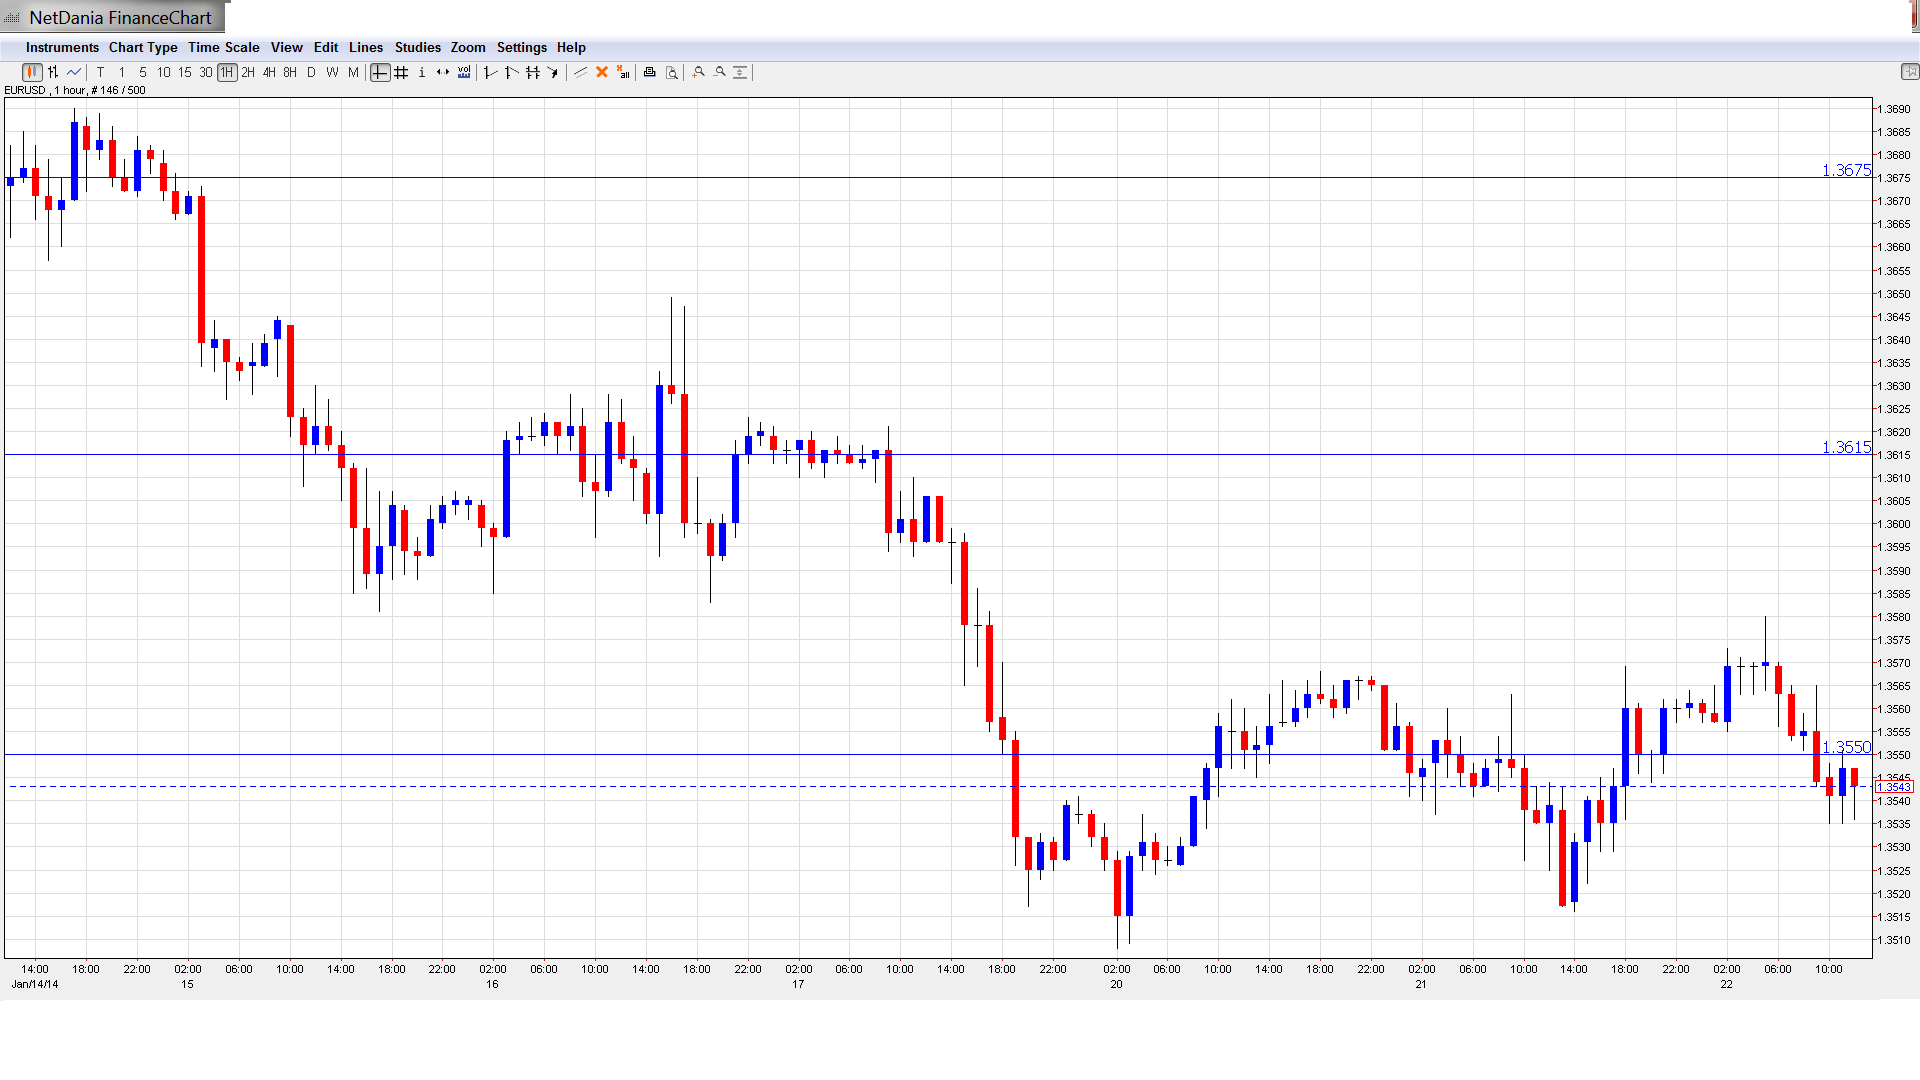This screenshot has height=1080, width=1920.
Task: Click the print preview icon
Action: tap(672, 72)
